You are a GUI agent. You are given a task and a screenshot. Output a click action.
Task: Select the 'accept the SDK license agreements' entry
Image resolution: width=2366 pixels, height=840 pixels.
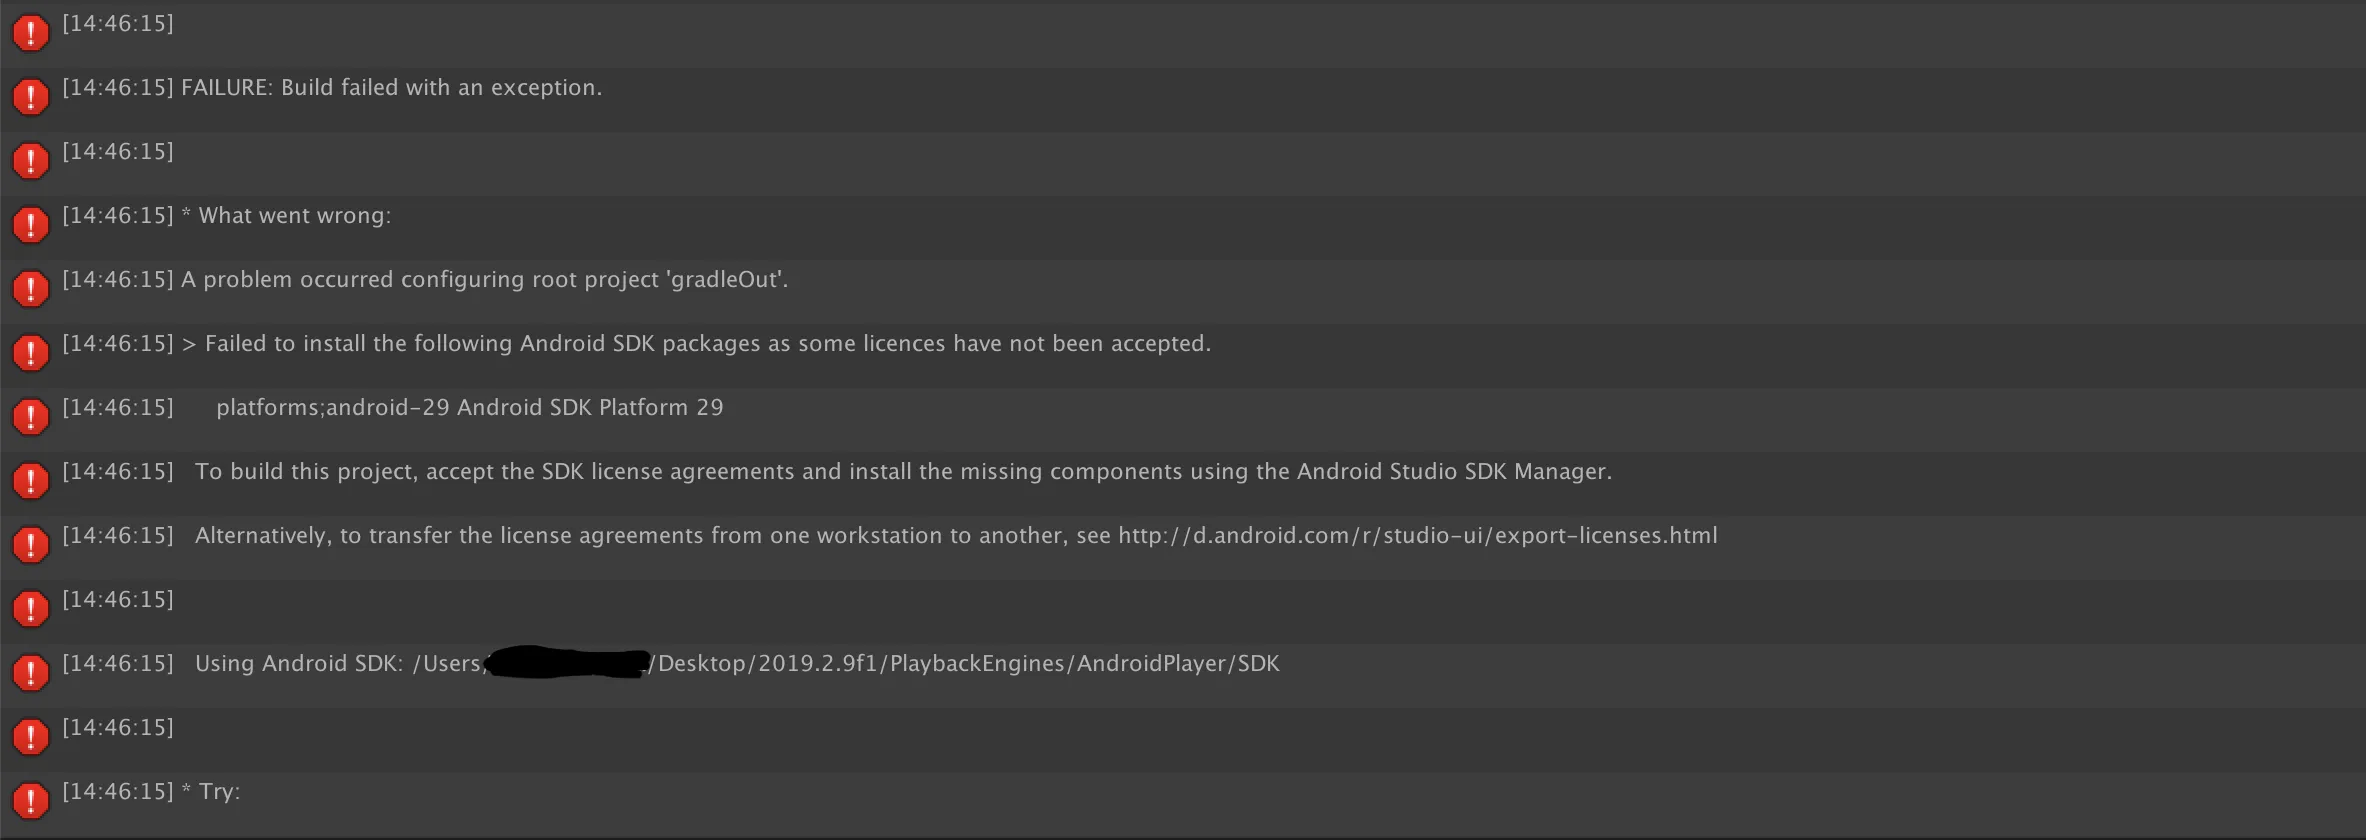902,472
